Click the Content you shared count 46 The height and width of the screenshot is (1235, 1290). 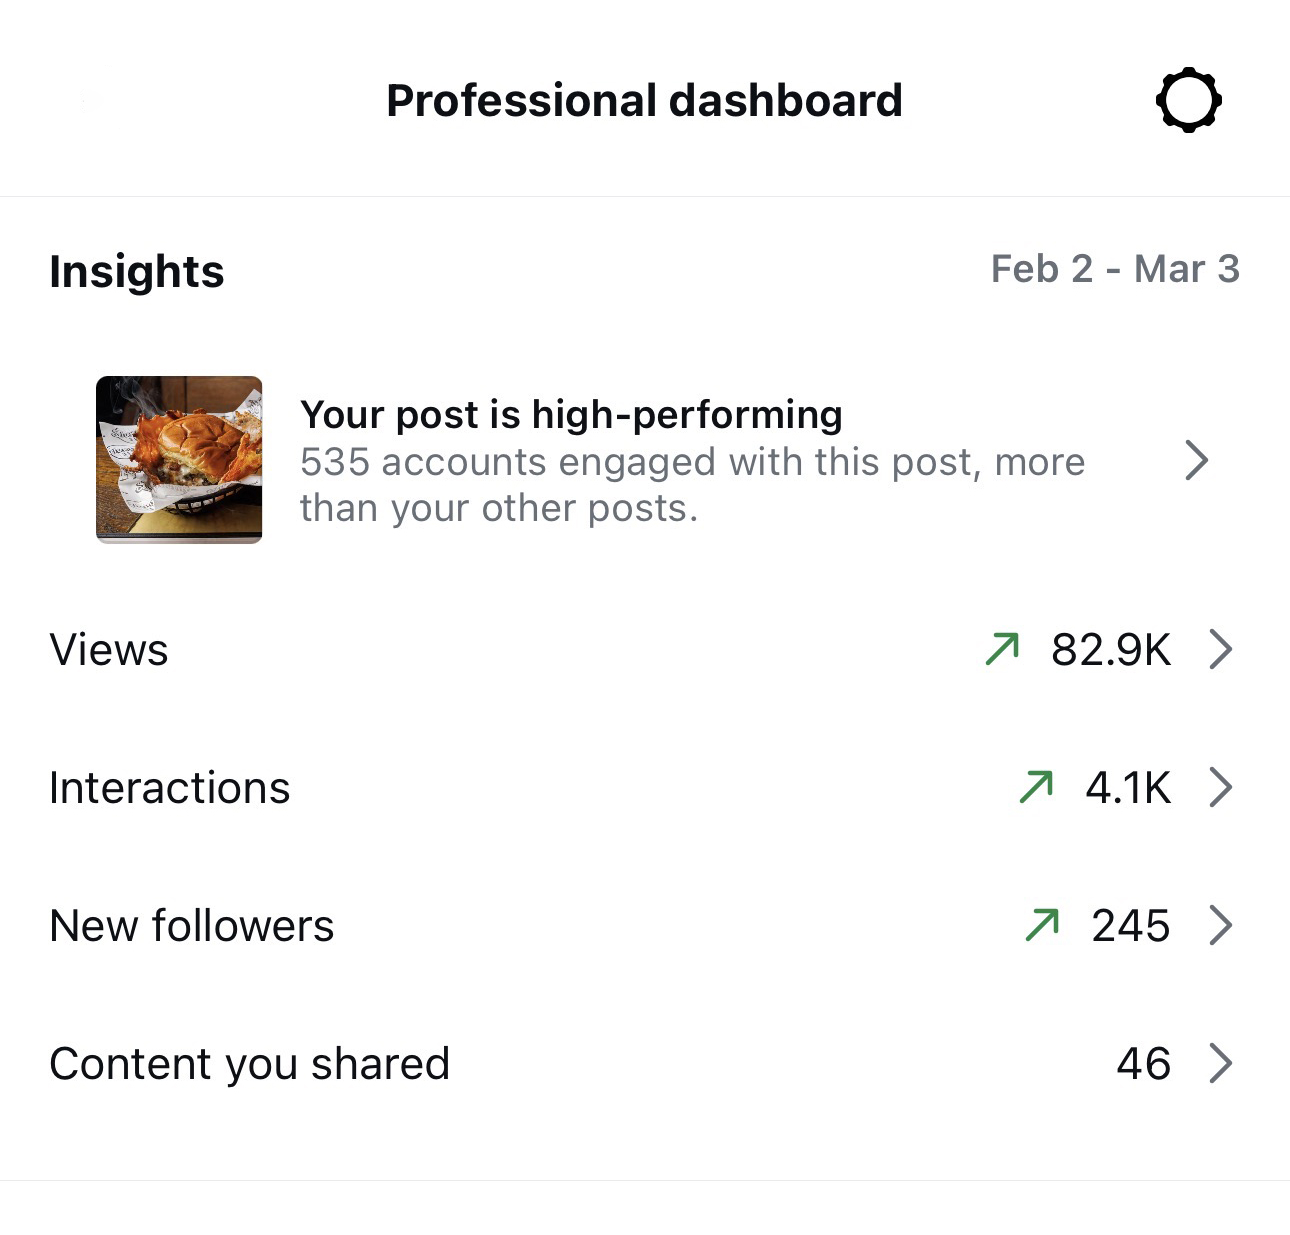tap(1144, 1063)
